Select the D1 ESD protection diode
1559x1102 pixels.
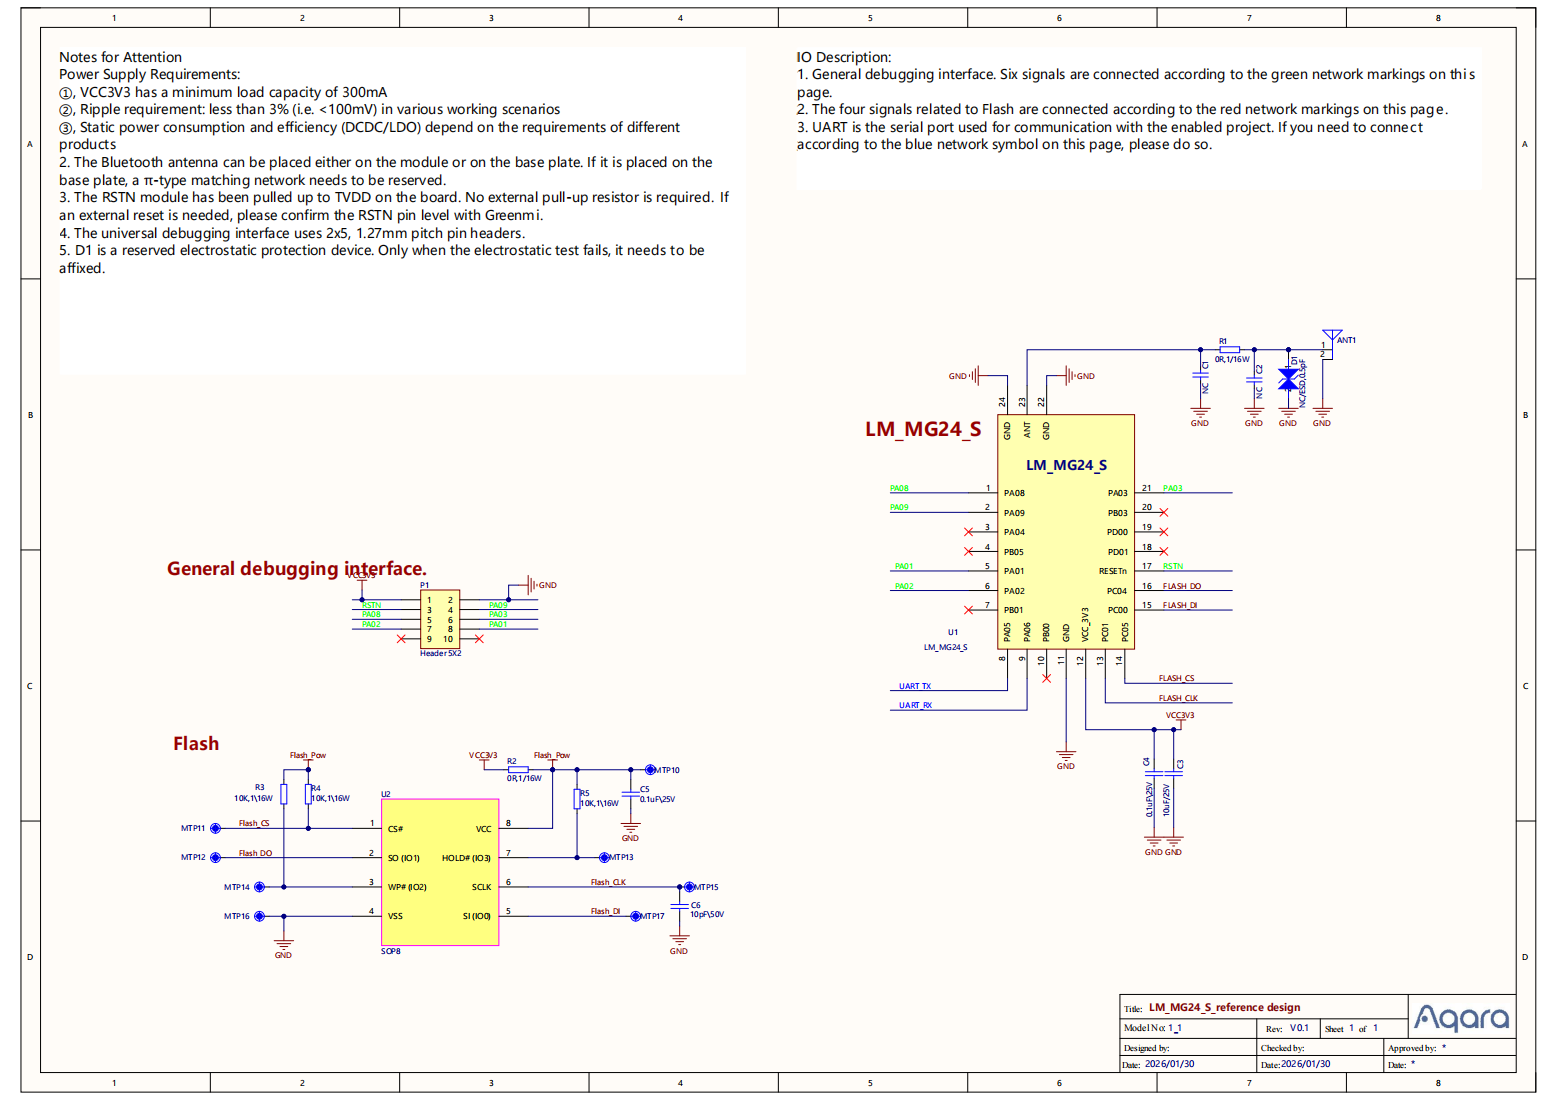coord(1288,379)
